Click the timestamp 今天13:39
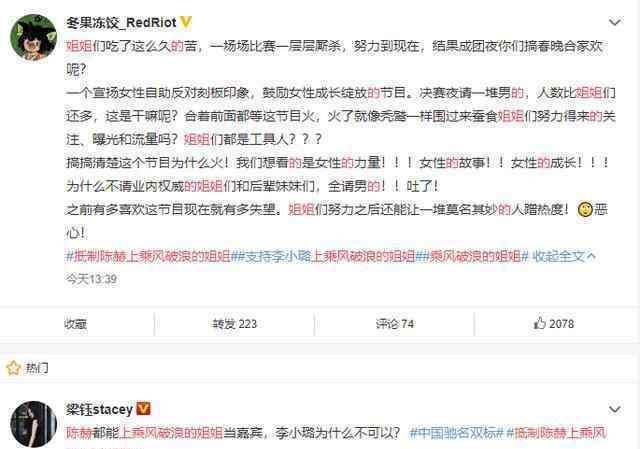The height and width of the screenshot is (449, 640). pos(91,279)
